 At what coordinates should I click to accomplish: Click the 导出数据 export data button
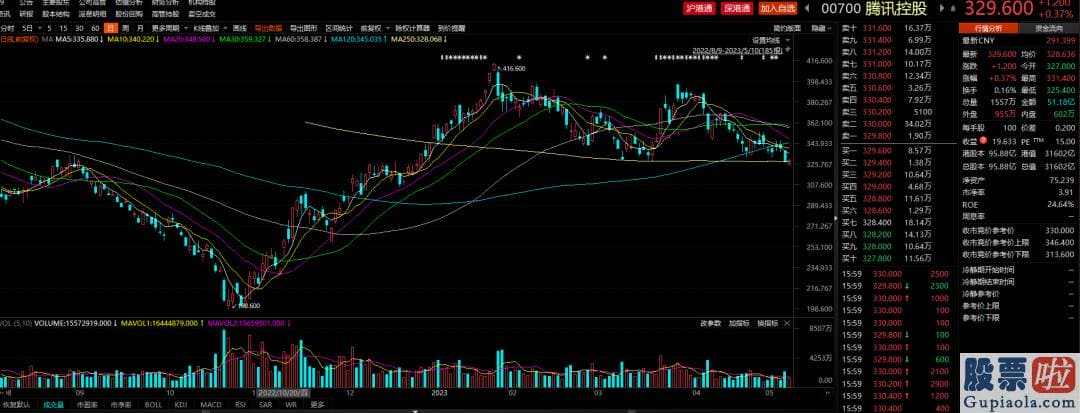tap(268, 29)
